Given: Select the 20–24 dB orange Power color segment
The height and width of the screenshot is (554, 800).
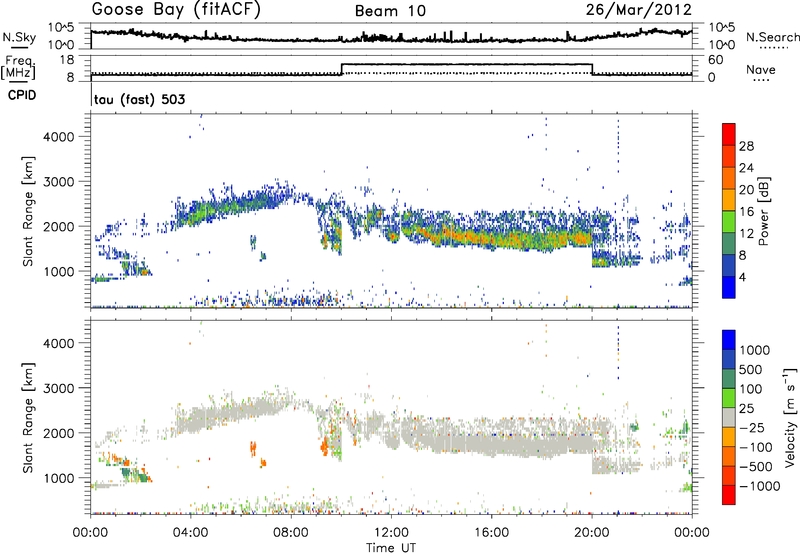Looking at the screenshot, I should point(729,179).
